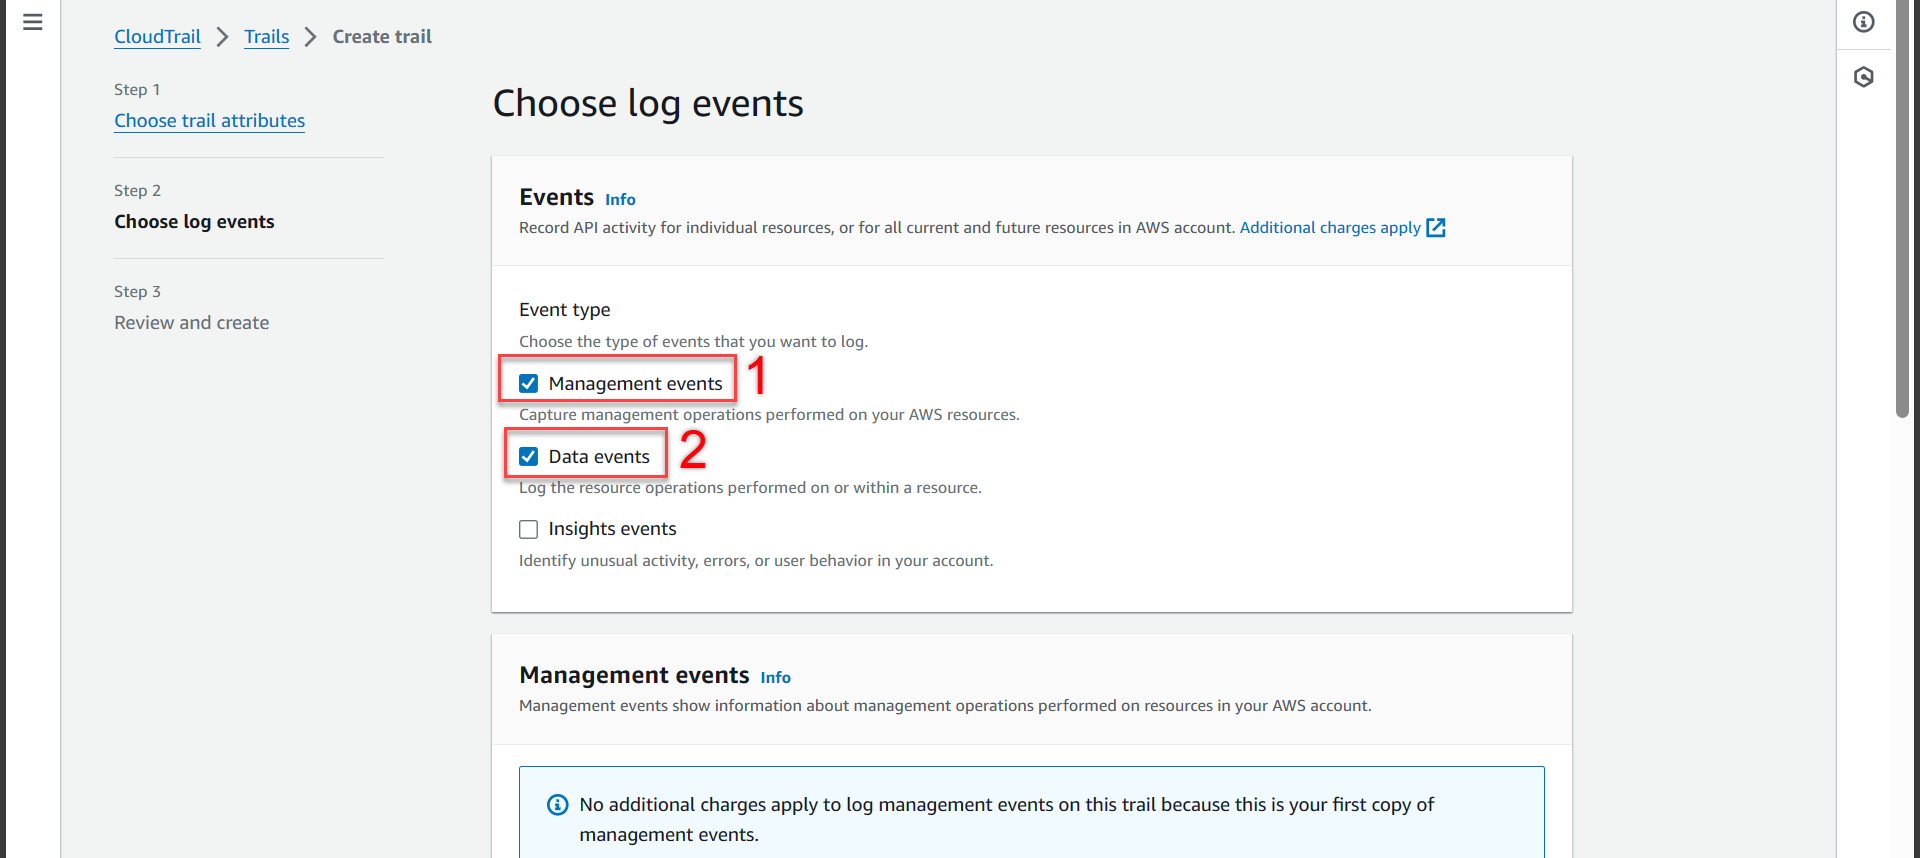The image size is (1920, 858).
Task: Uncheck the Management events checkbox
Action: point(529,384)
